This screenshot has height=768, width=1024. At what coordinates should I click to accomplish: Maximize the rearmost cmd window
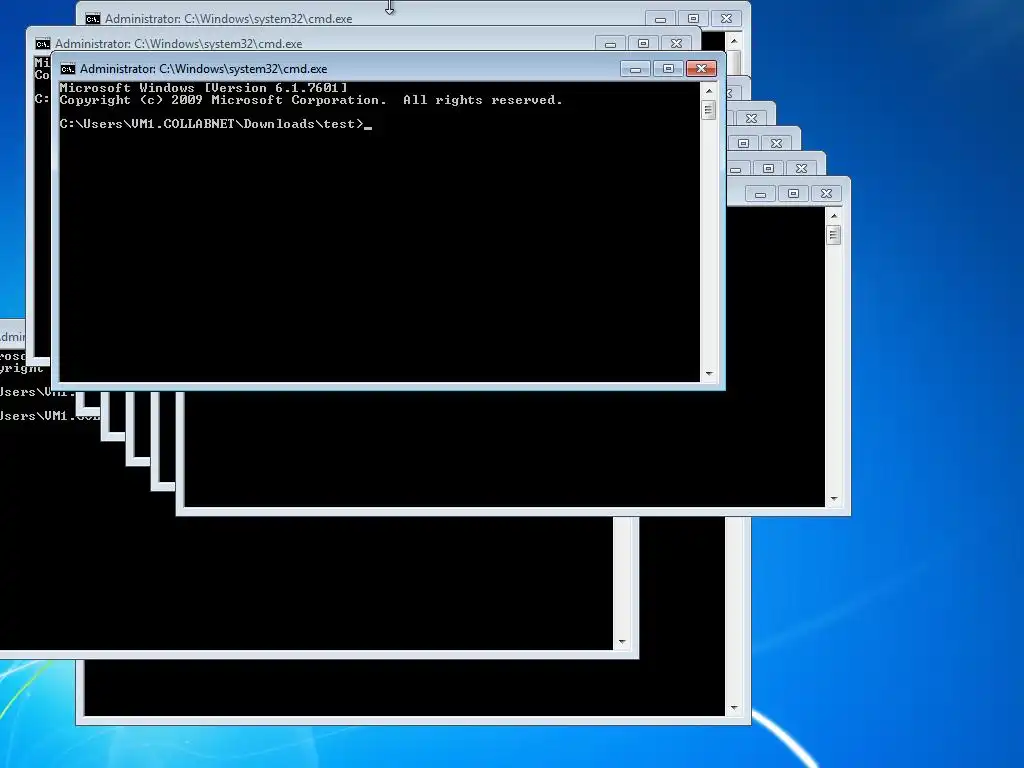click(x=694, y=19)
